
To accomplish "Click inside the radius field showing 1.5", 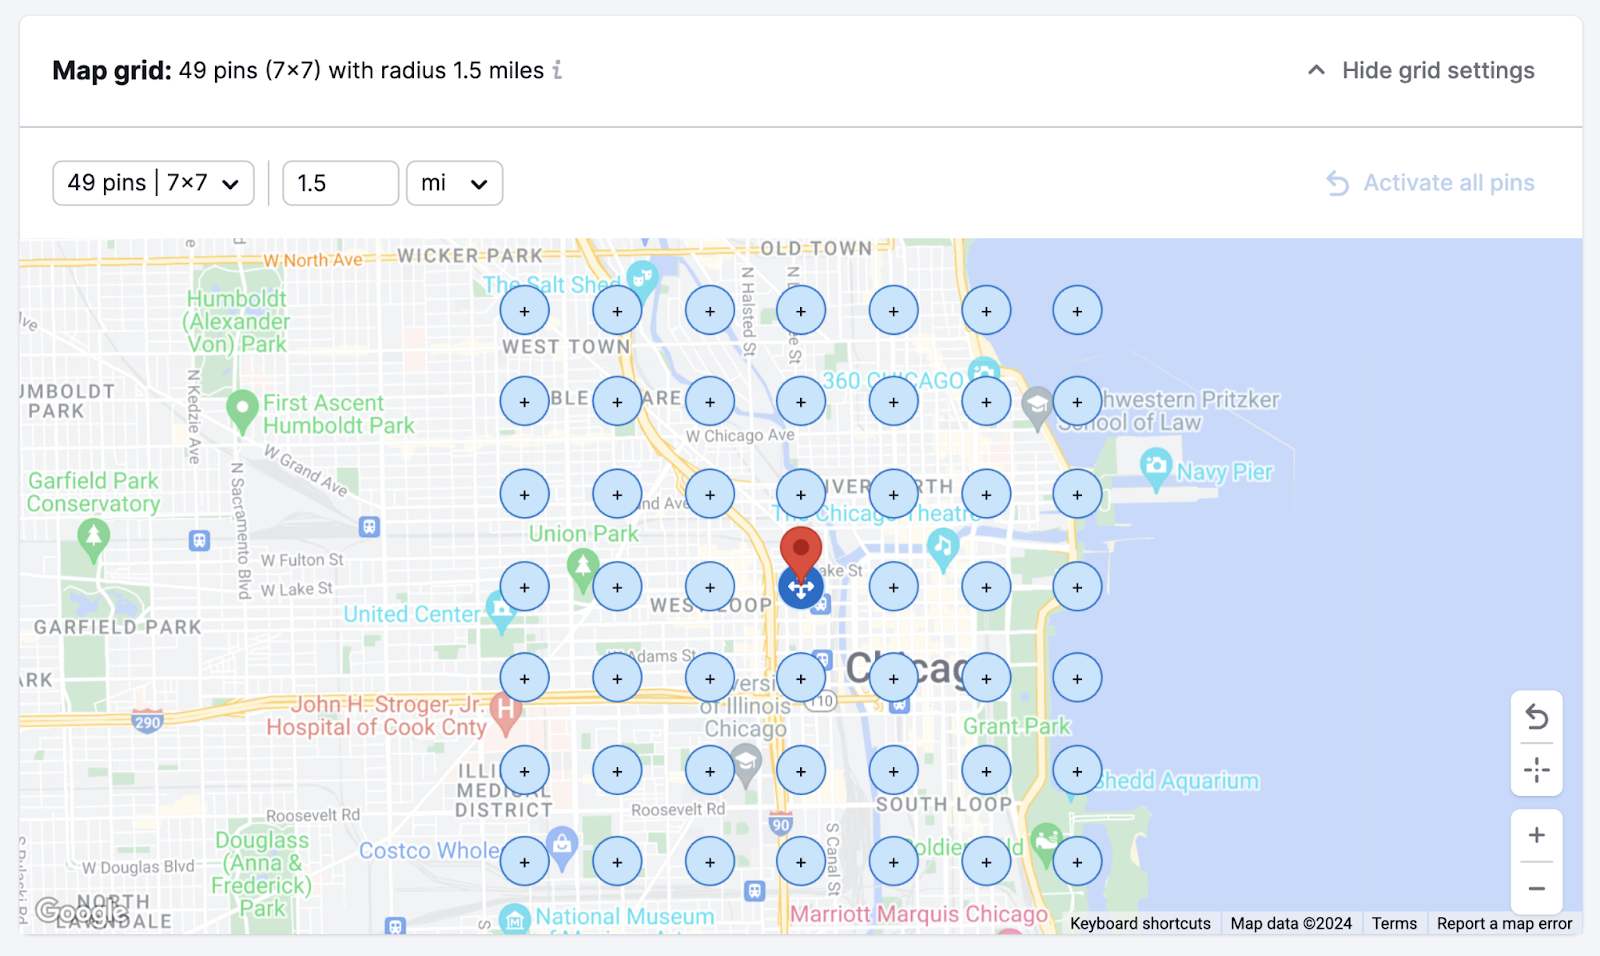I will pos(340,183).
